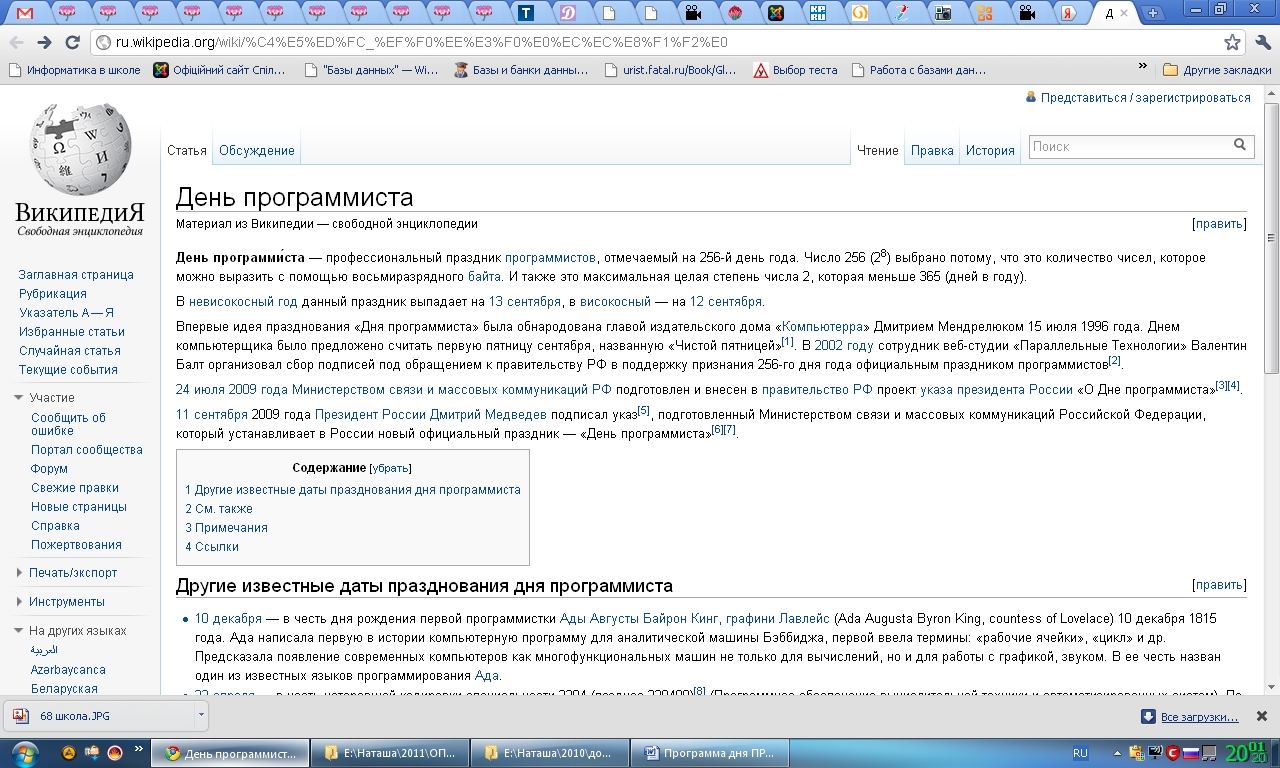
Task: Open the downloaded 68 школа.JPG file
Action: click(99, 716)
